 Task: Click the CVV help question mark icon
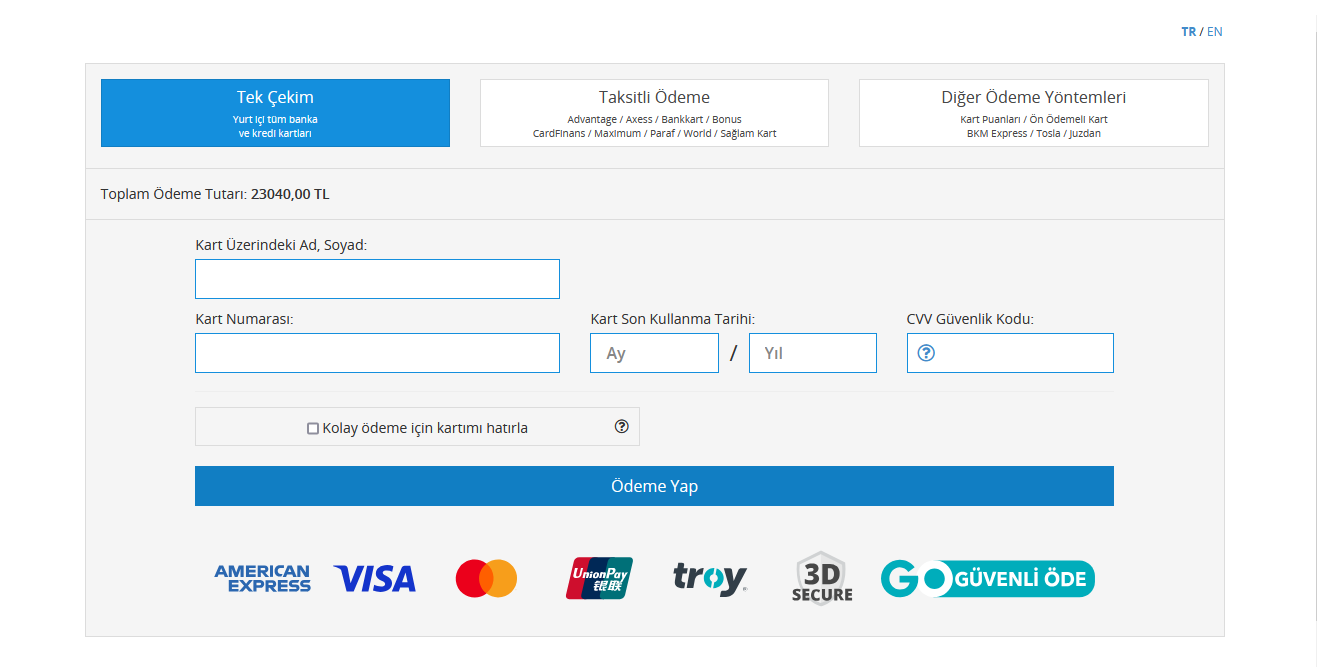click(x=926, y=353)
